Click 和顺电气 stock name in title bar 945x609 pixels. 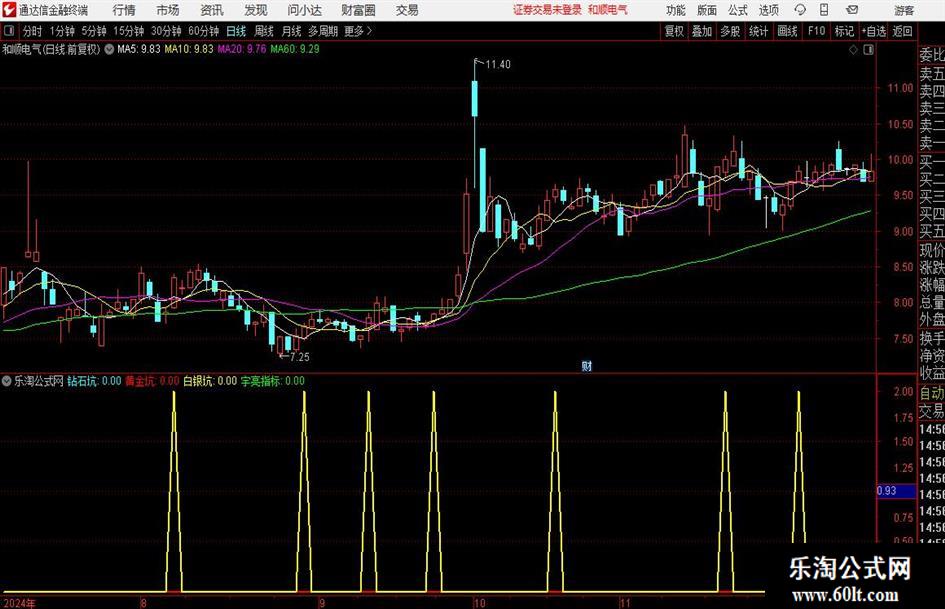pos(608,10)
